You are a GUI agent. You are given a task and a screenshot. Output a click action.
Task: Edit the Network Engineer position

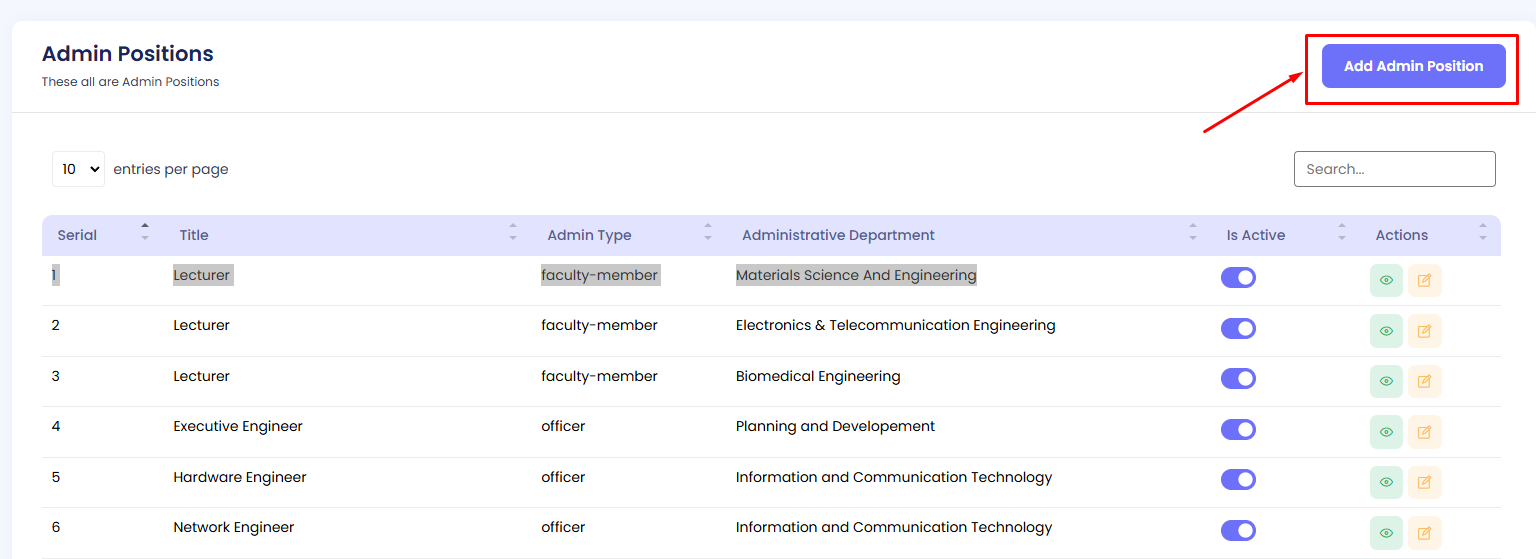(1424, 533)
